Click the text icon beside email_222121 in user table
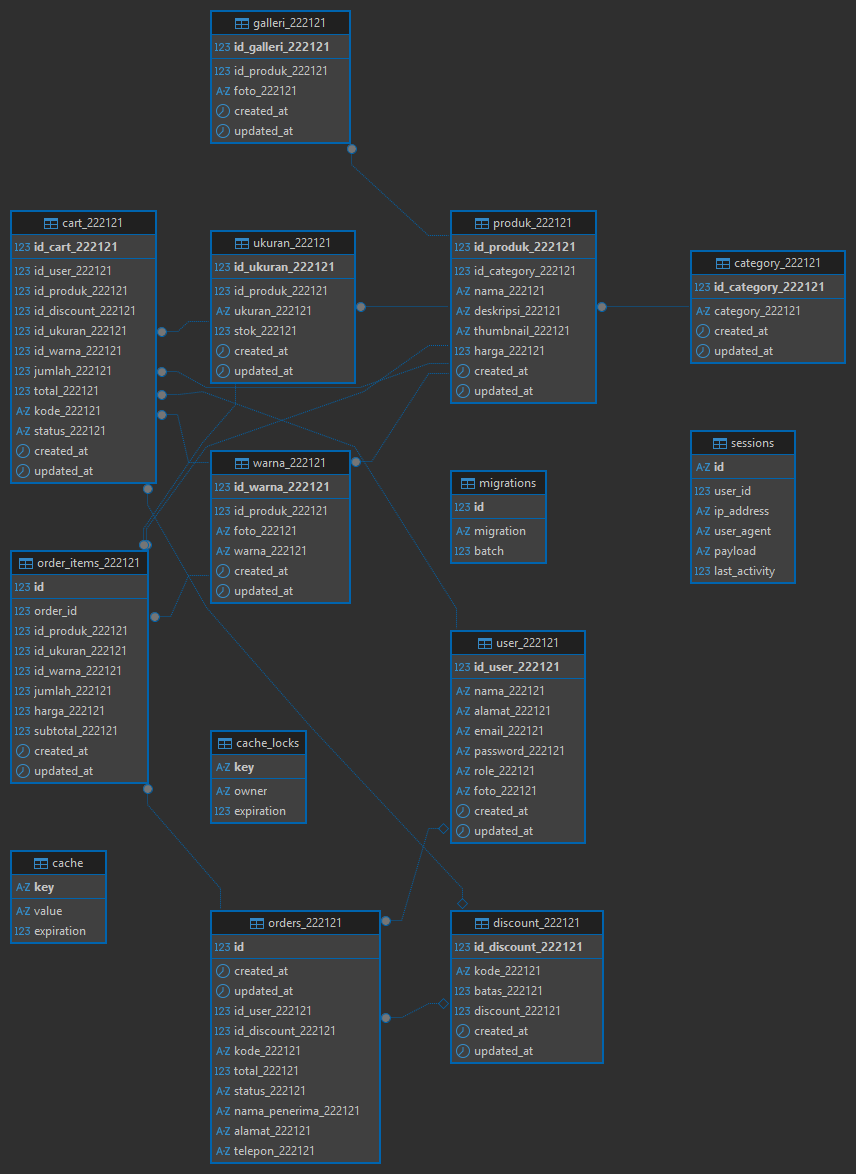 [x=462, y=731]
